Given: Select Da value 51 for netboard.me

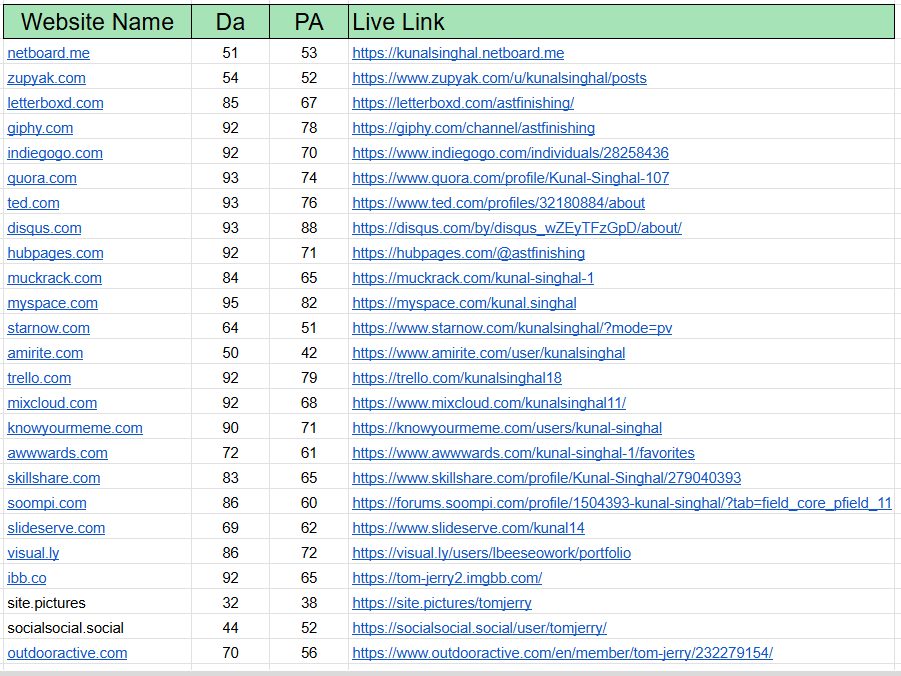Looking at the screenshot, I should click(230, 53).
